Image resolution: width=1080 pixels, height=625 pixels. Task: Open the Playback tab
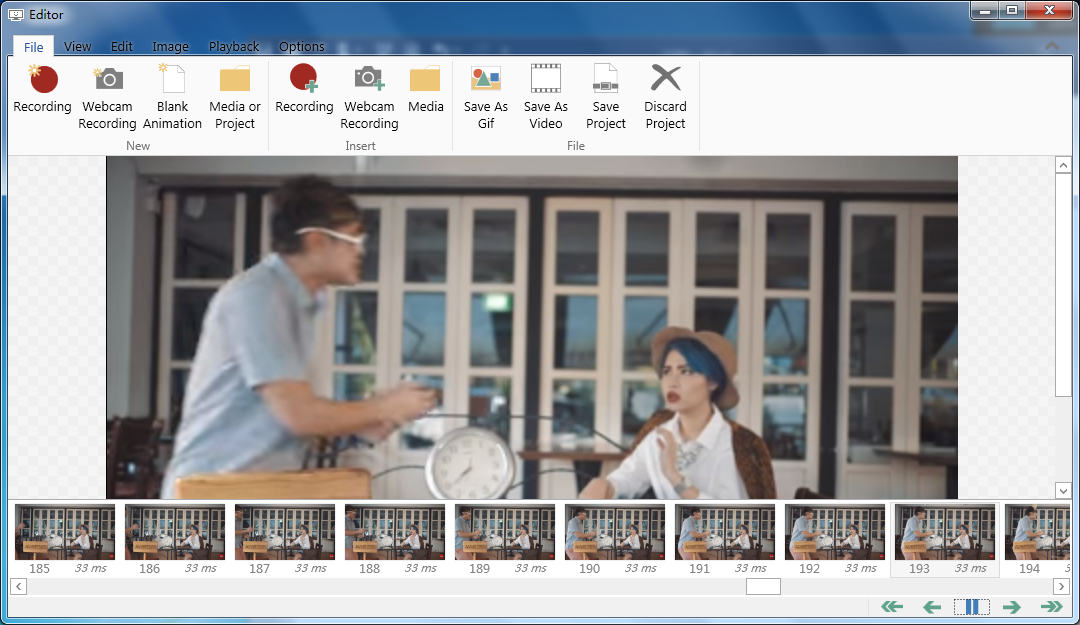tap(234, 46)
